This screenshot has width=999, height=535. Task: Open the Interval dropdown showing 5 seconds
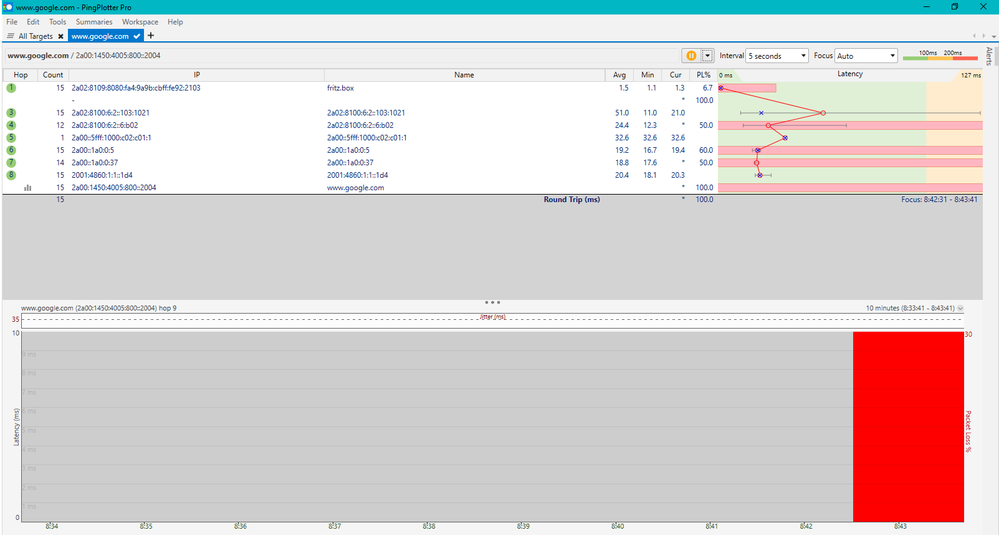coord(777,55)
